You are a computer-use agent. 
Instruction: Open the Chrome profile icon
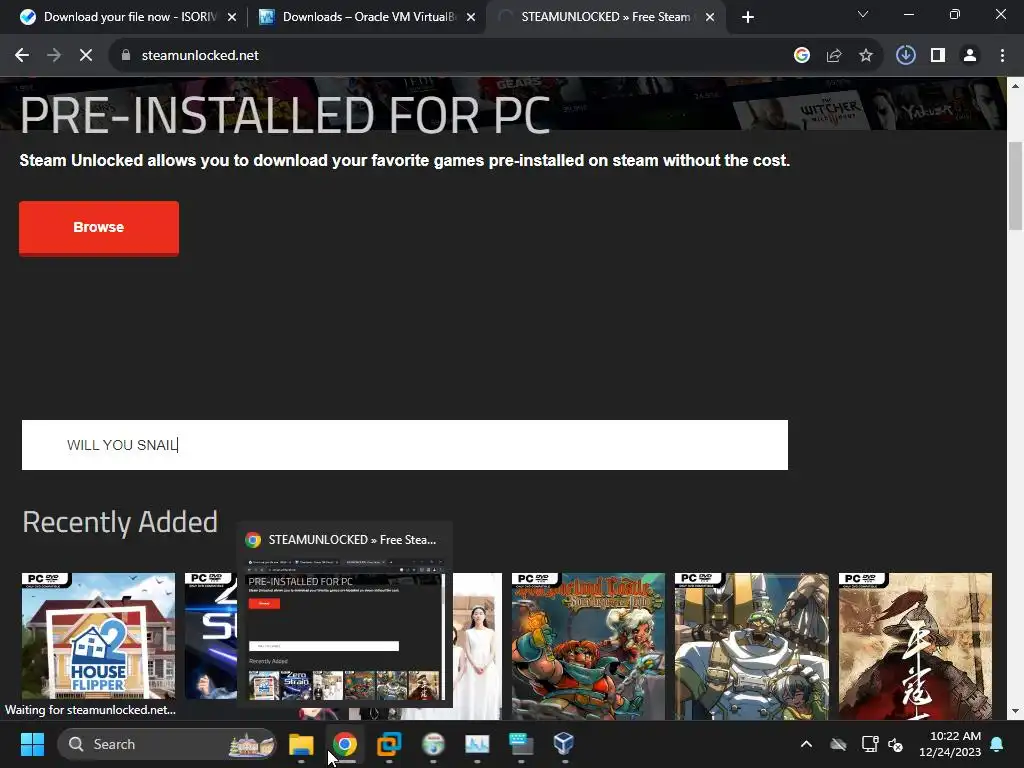(970, 56)
